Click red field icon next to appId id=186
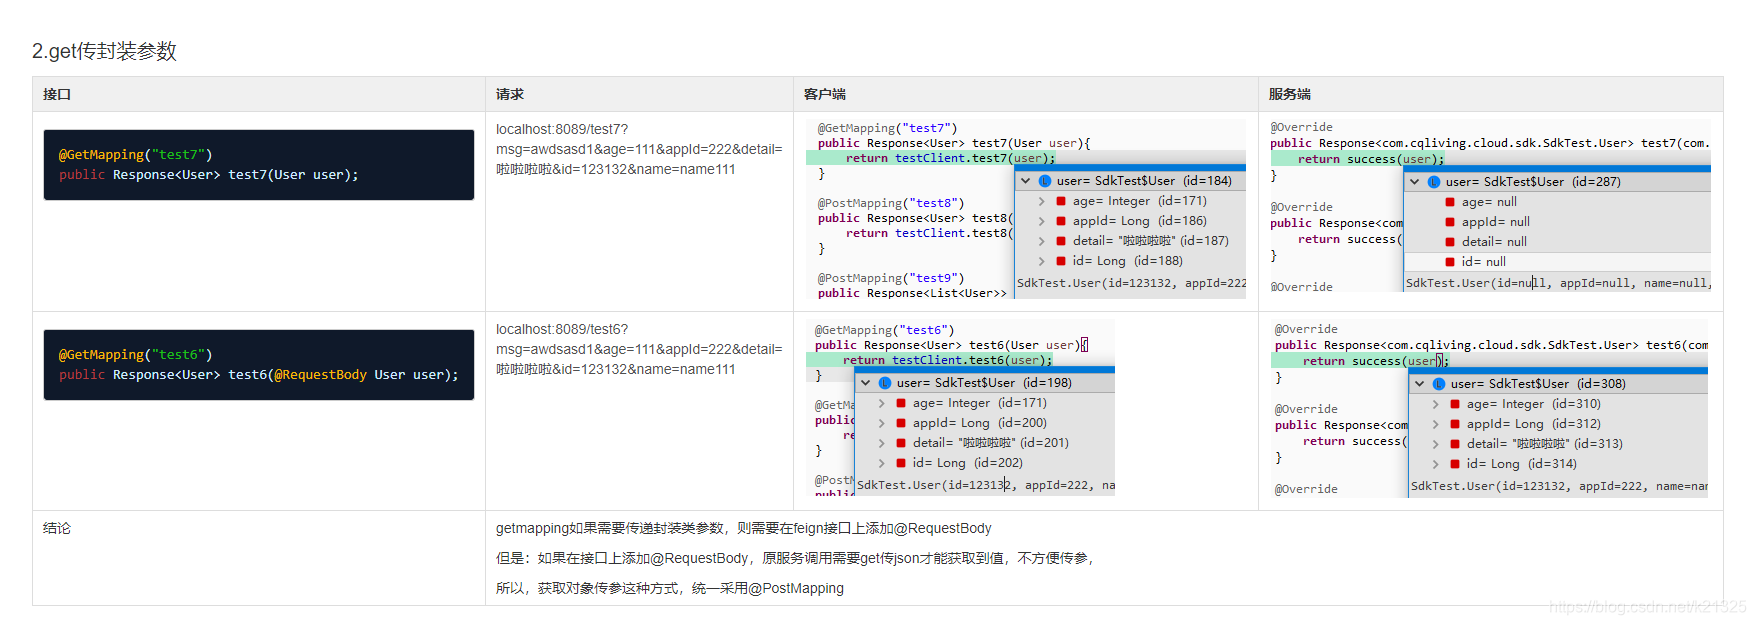 tap(1061, 221)
